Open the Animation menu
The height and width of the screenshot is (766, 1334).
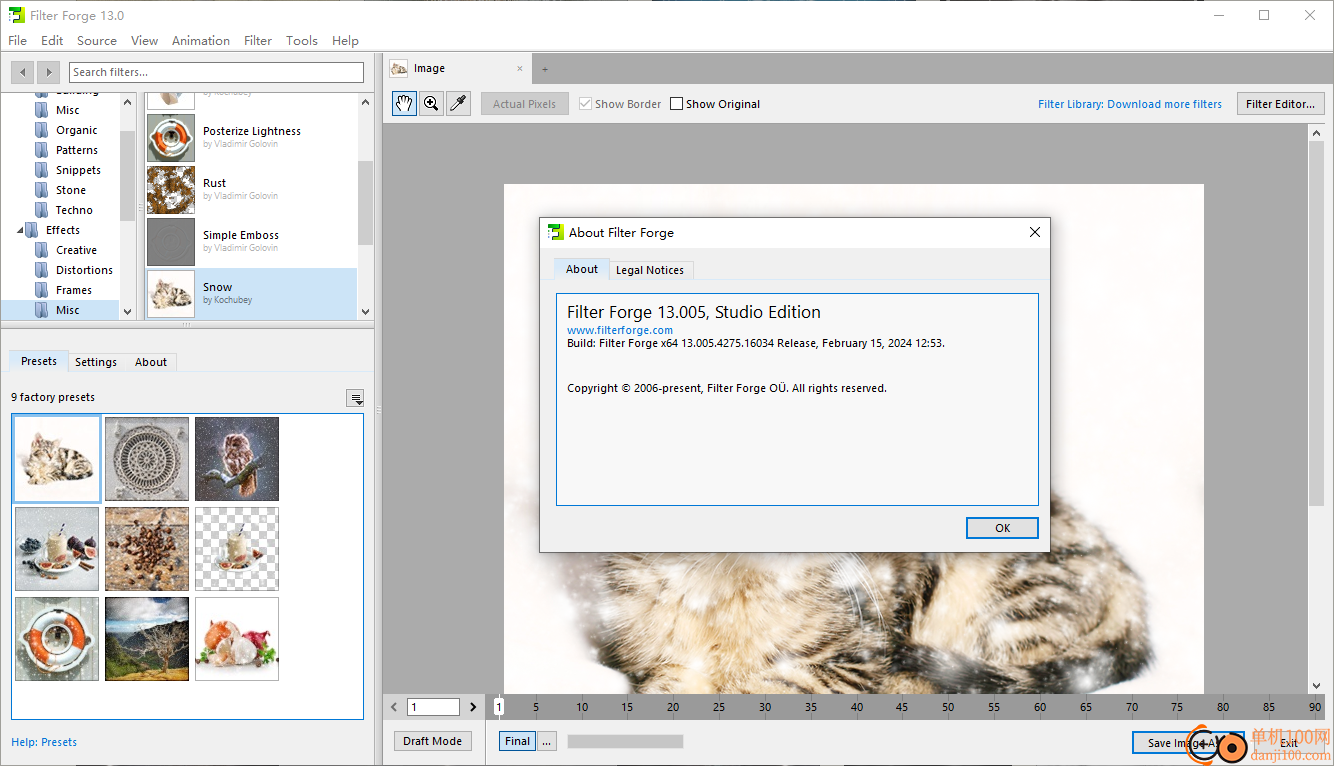pos(201,41)
